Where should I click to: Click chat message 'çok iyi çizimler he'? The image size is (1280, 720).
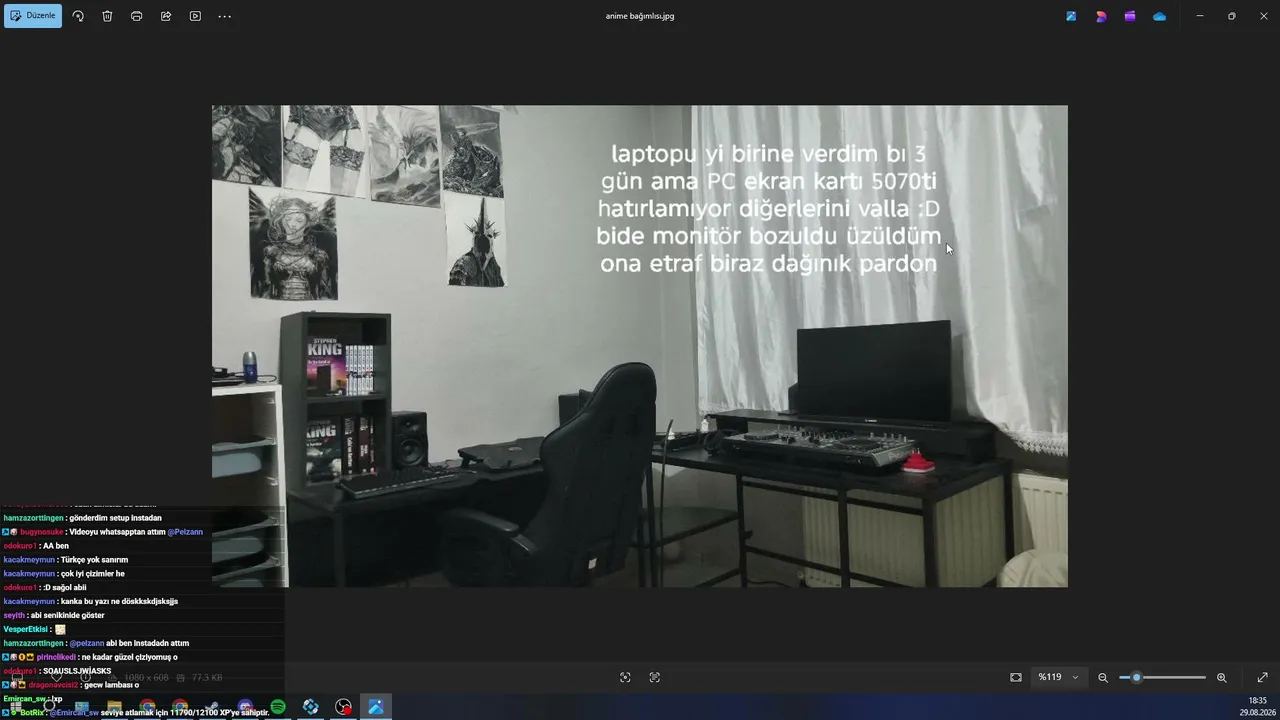point(93,574)
